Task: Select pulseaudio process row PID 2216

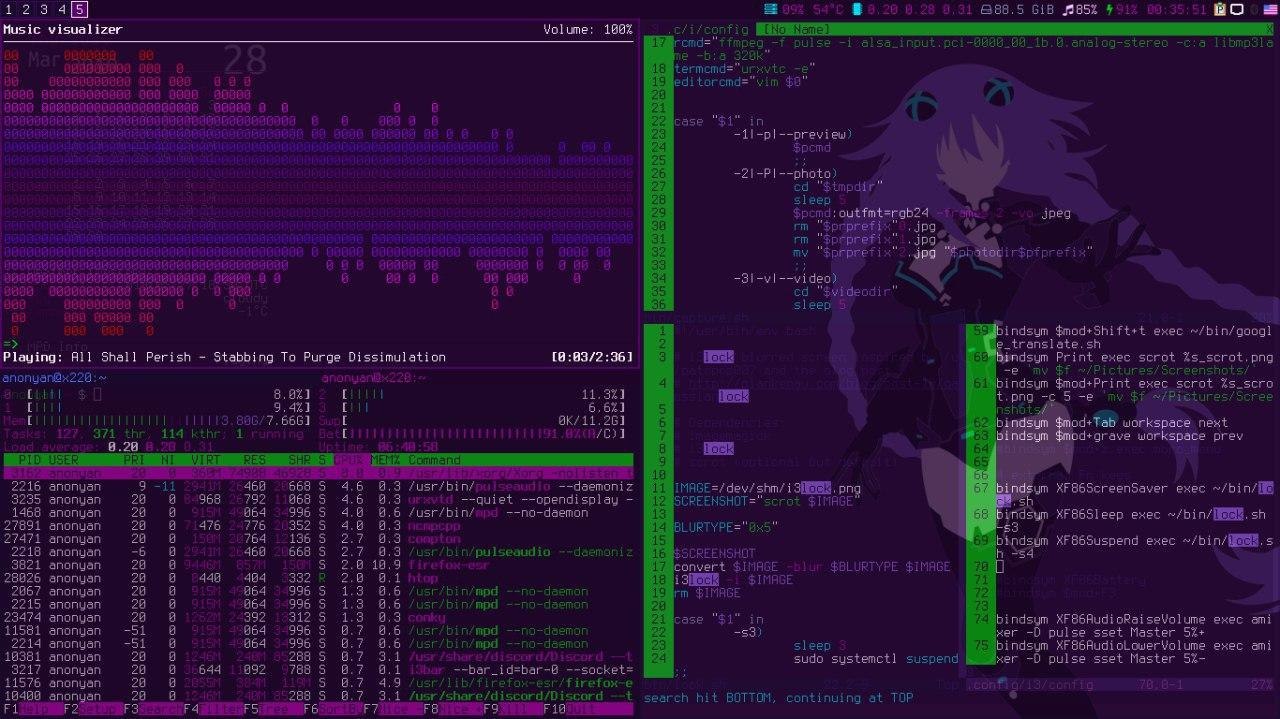Action: (317, 487)
